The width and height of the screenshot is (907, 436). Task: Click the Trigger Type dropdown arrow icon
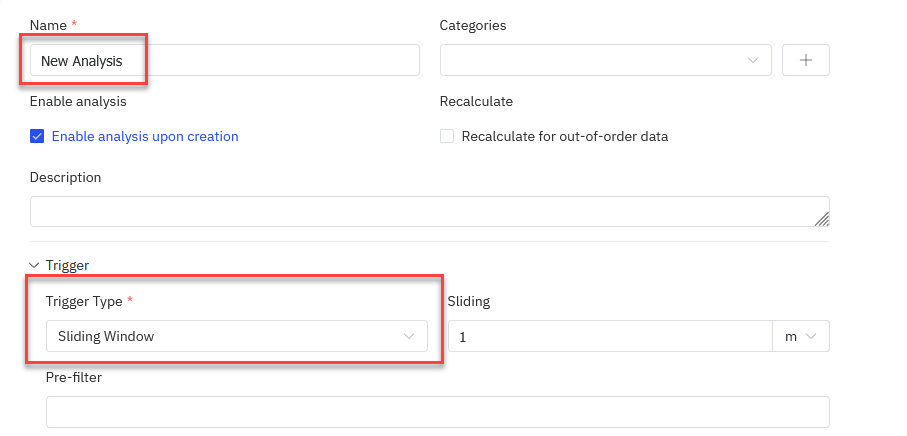pyautogui.click(x=409, y=337)
